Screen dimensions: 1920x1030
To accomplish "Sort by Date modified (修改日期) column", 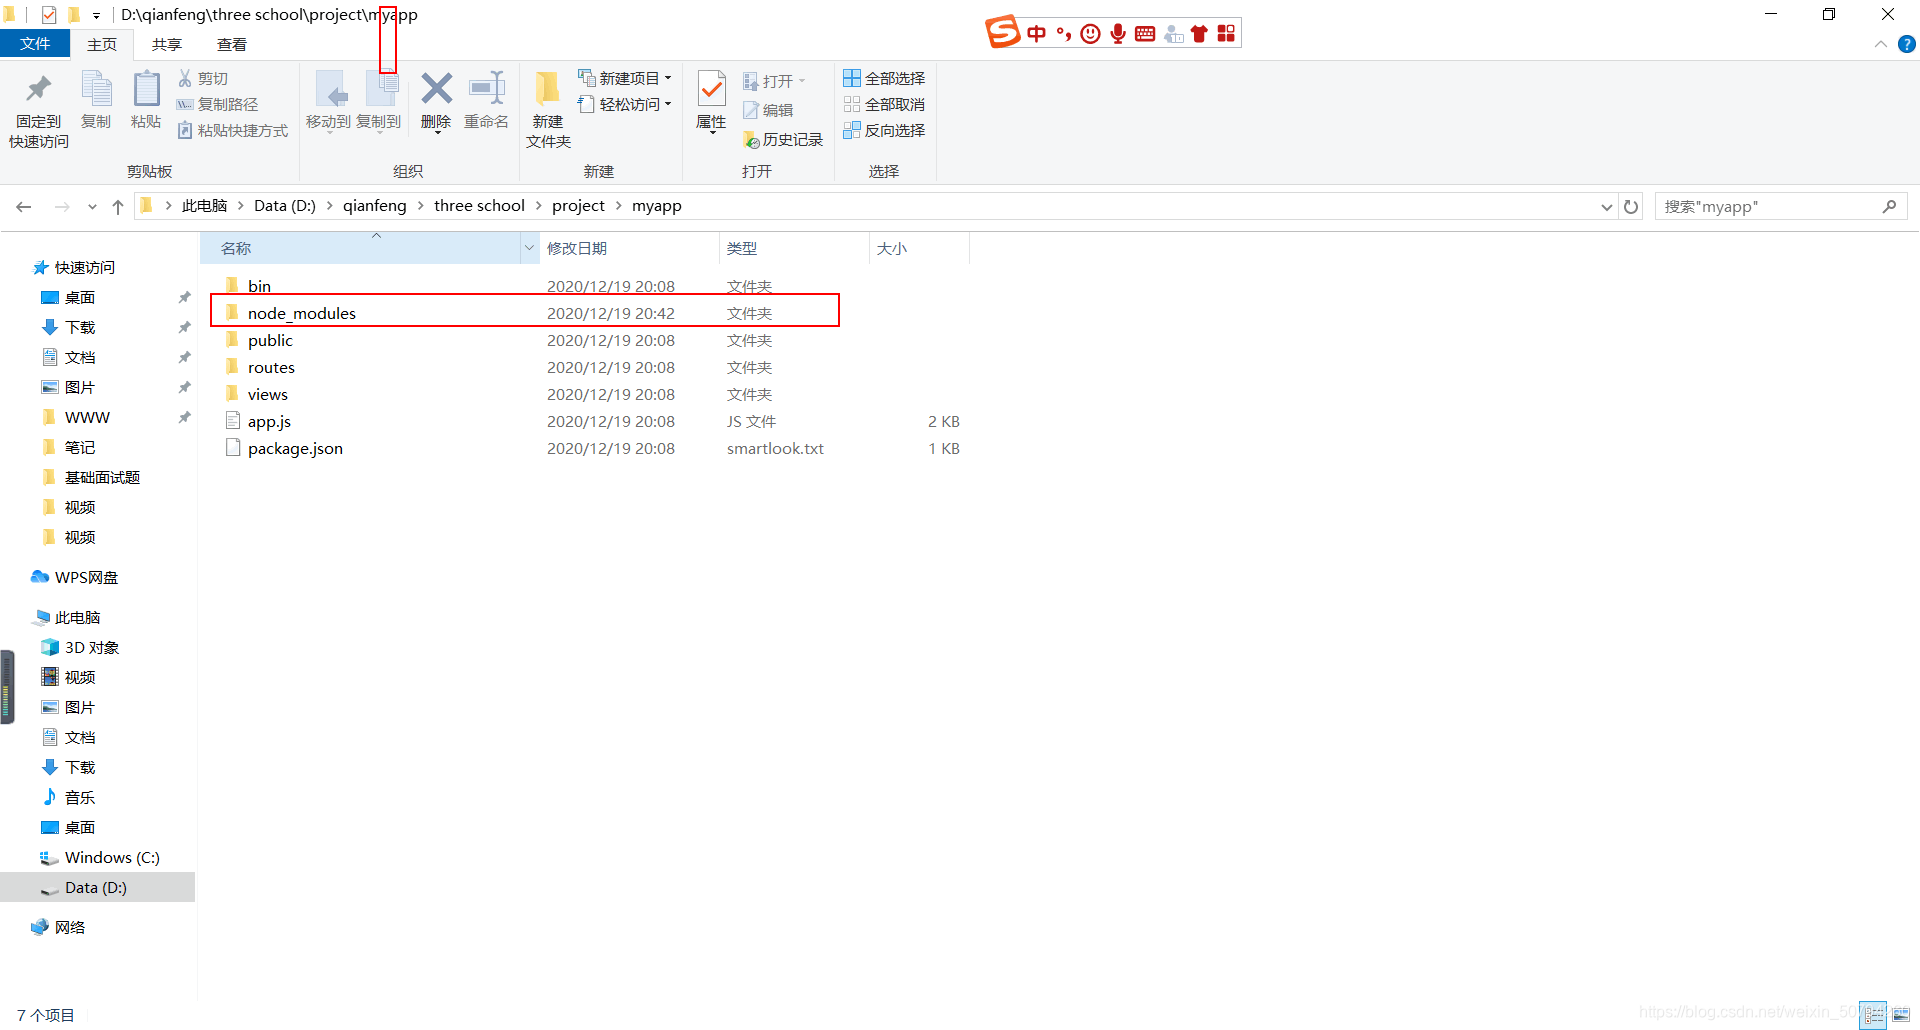I will 629,248.
